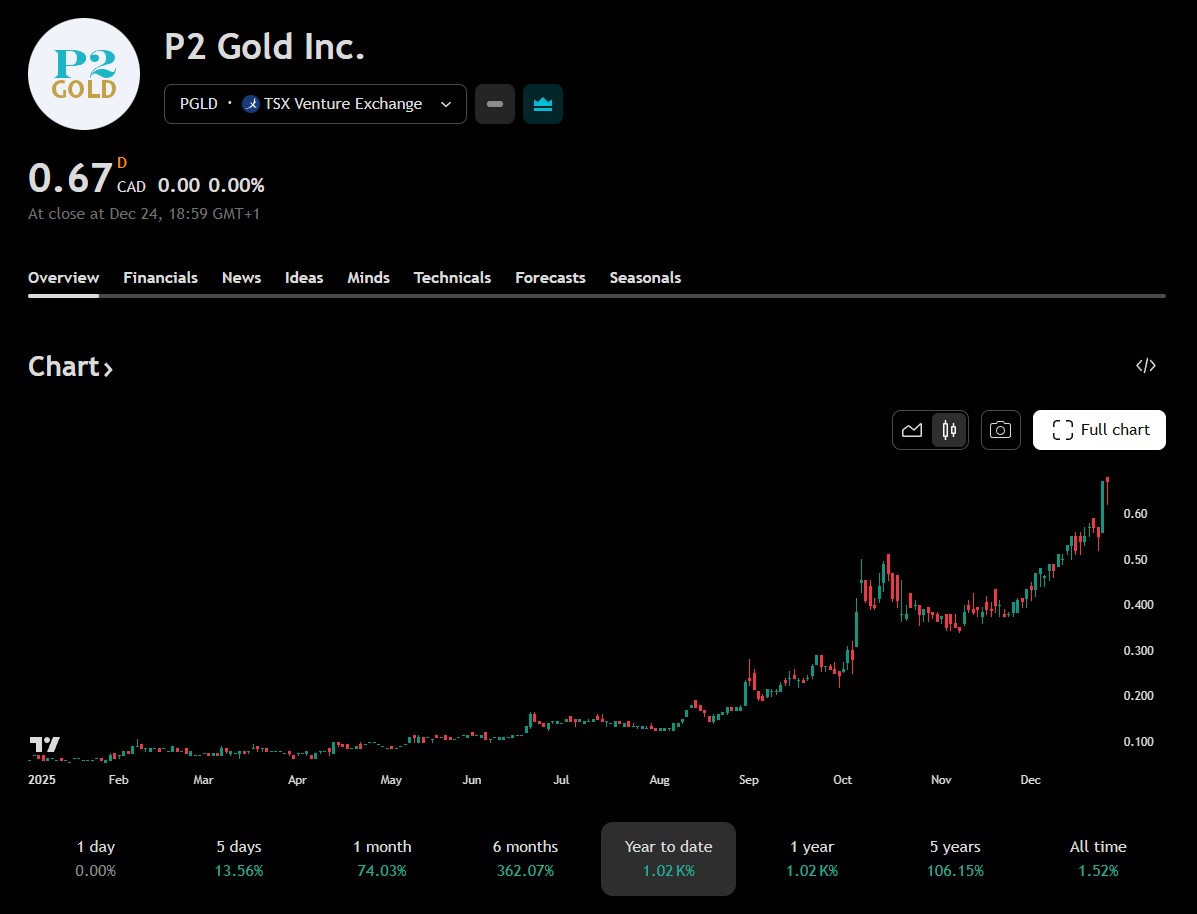Click the Oct label on time axis
Screen dimensions: 1197x914
click(842, 780)
